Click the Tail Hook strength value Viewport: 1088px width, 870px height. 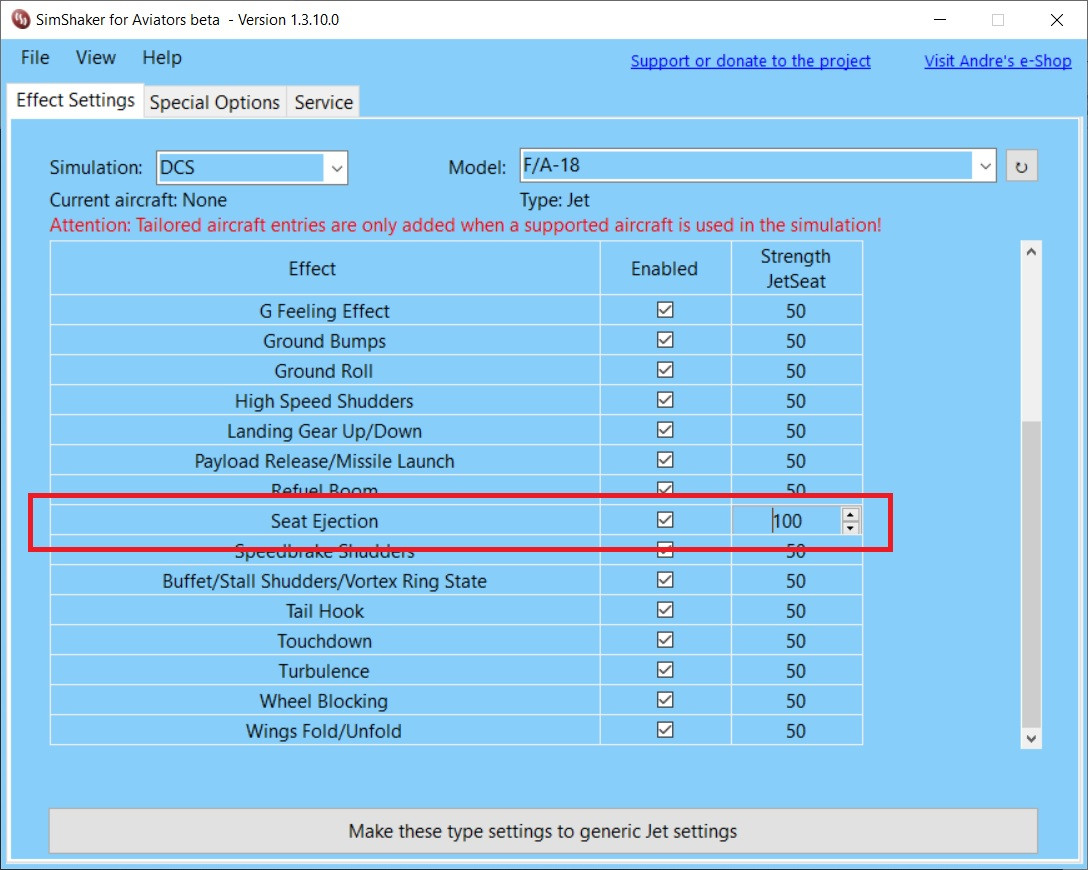(x=796, y=611)
